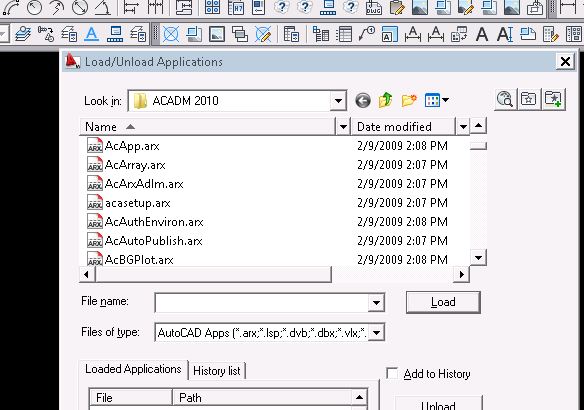The height and width of the screenshot is (410, 584).
Task: Create a new folder in dialog
Action: [x=409, y=100]
